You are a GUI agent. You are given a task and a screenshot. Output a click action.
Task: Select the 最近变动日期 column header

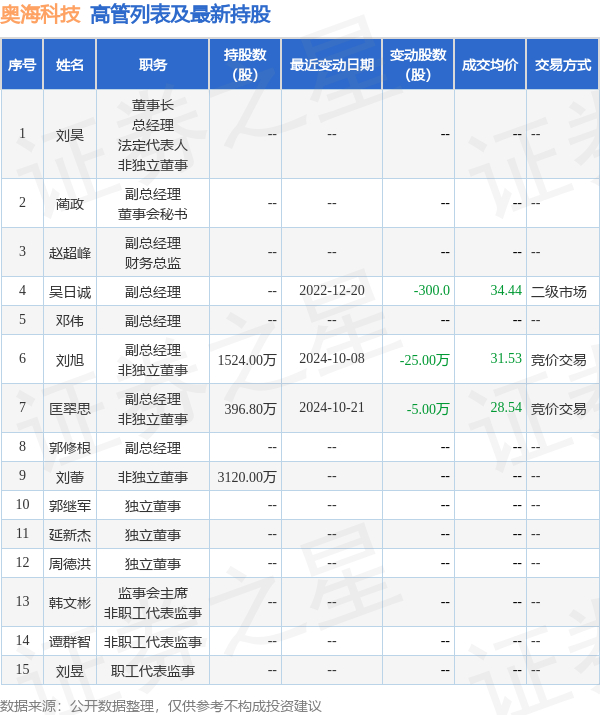pyautogui.click(x=332, y=65)
